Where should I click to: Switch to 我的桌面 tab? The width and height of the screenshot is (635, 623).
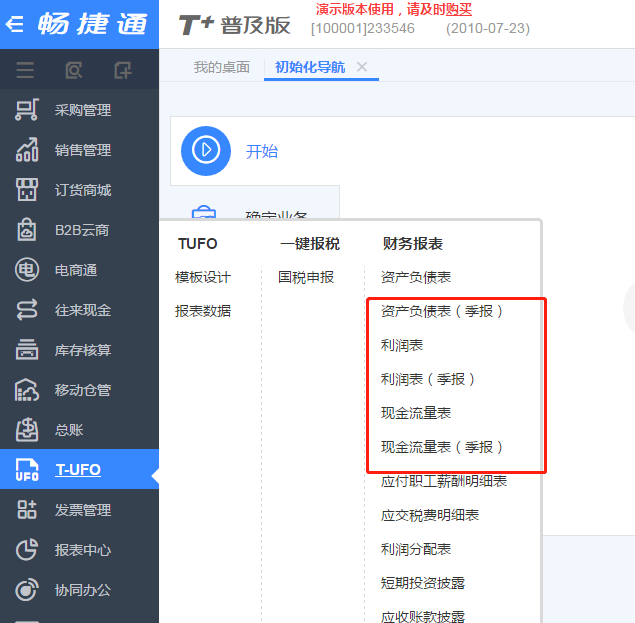[x=222, y=67]
